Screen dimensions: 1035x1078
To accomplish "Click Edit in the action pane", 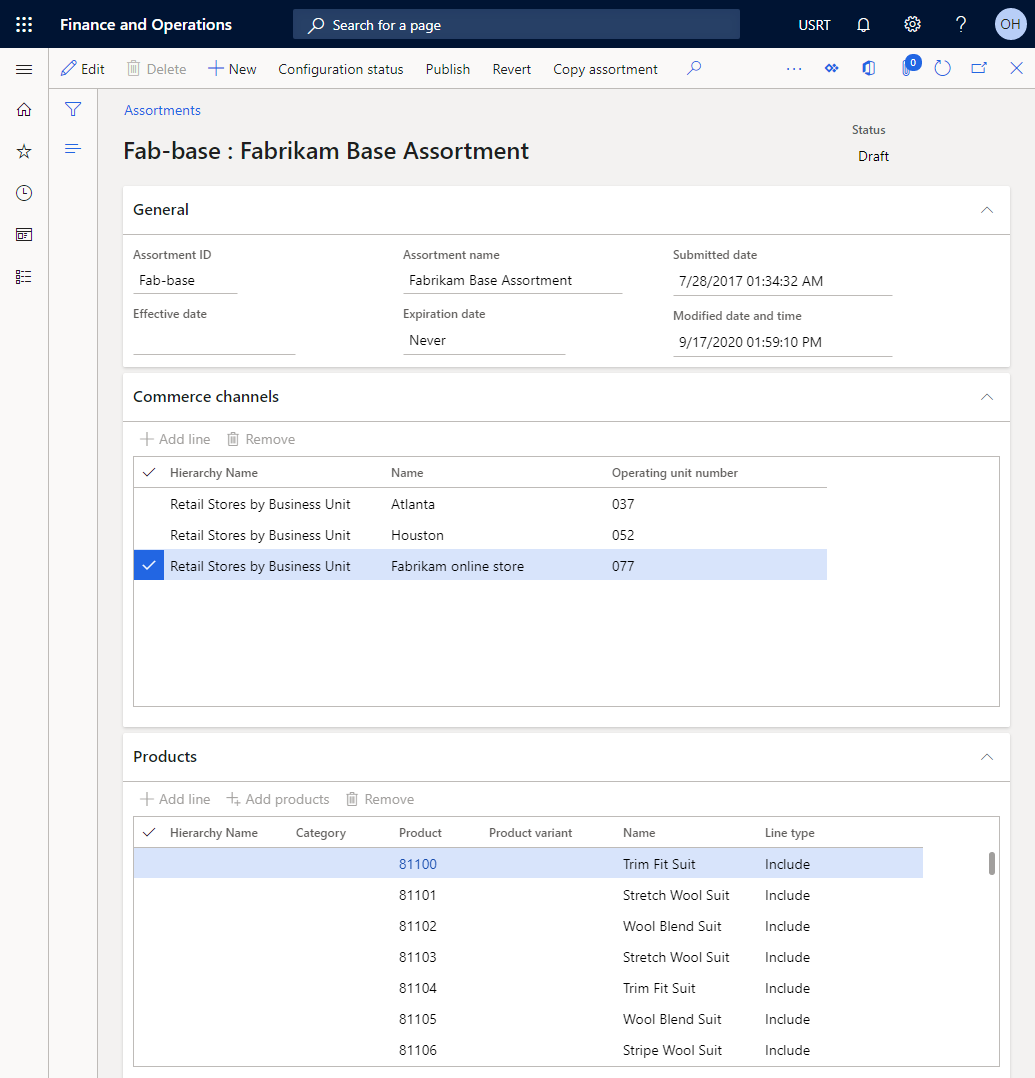I will point(83,69).
